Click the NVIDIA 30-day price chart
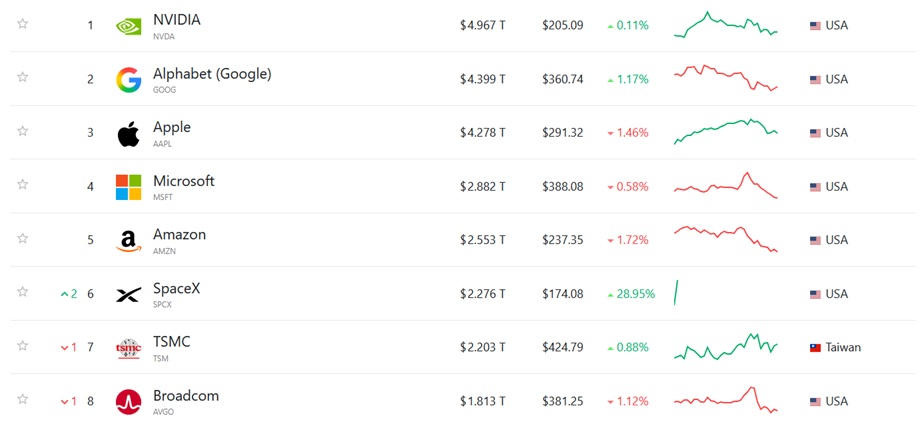Viewport: 922px width, 426px height. point(726,25)
